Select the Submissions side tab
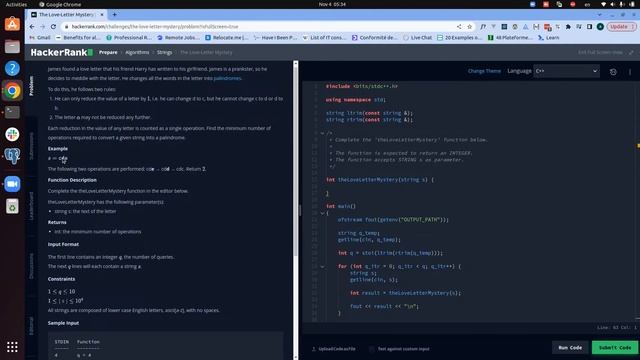The image size is (640, 360). (31, 146)
